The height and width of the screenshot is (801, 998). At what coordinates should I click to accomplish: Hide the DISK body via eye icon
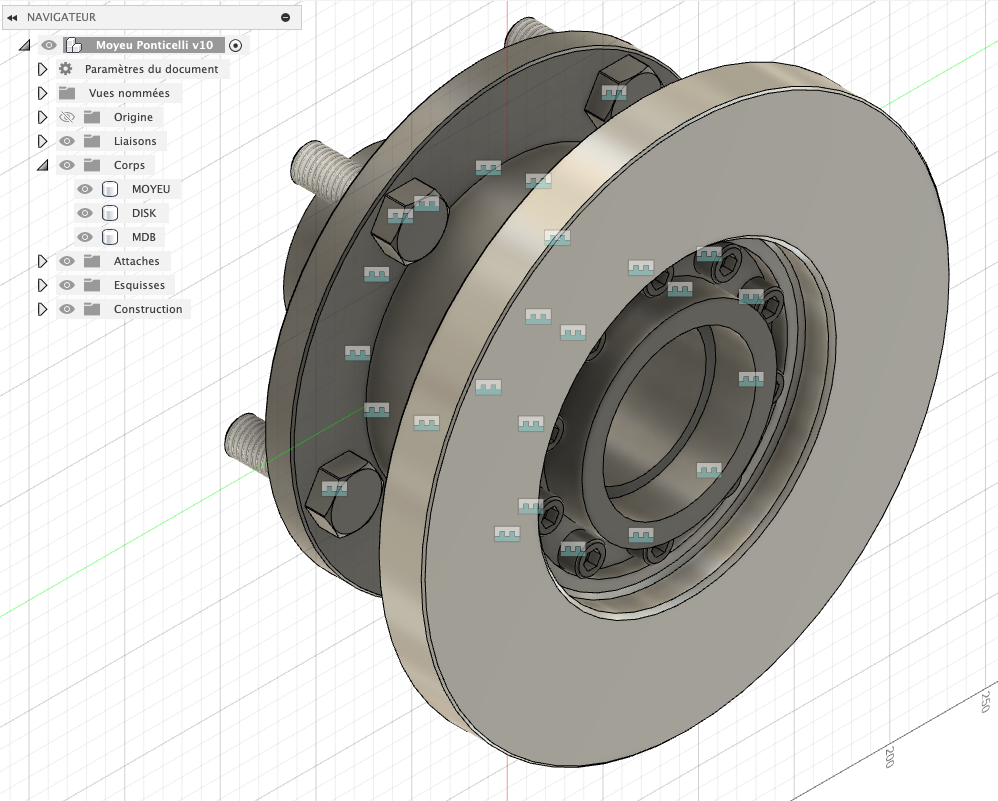tap(85, 213)
